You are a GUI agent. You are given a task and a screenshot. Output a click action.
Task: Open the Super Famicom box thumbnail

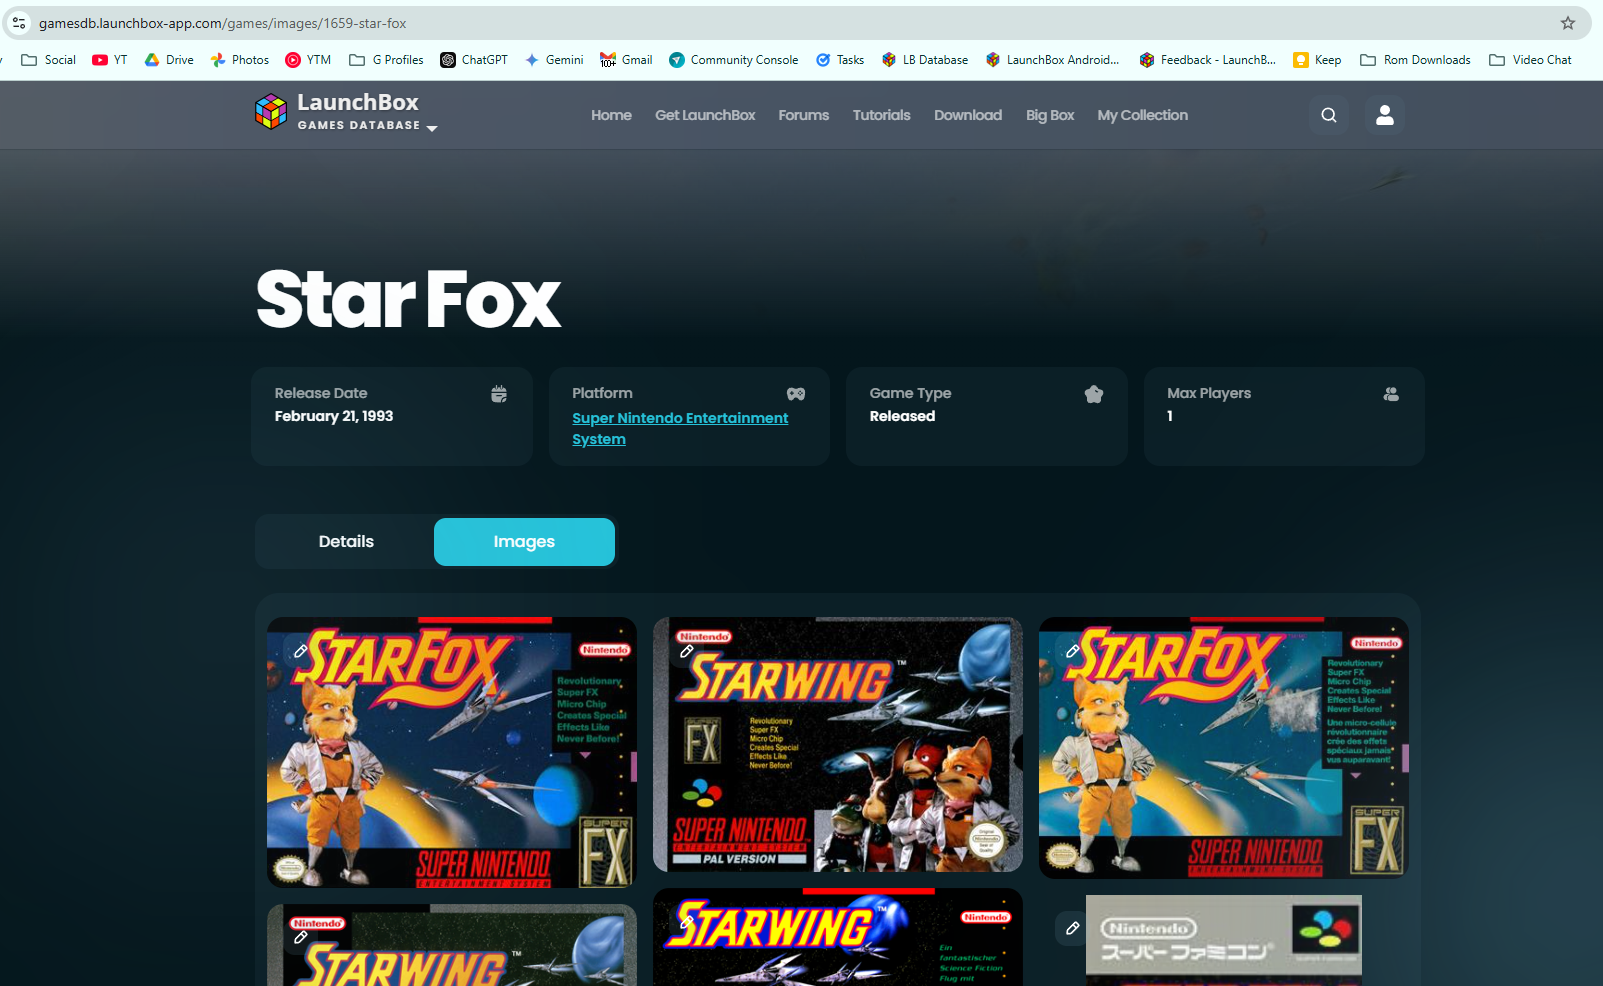tap(1224, 940)
